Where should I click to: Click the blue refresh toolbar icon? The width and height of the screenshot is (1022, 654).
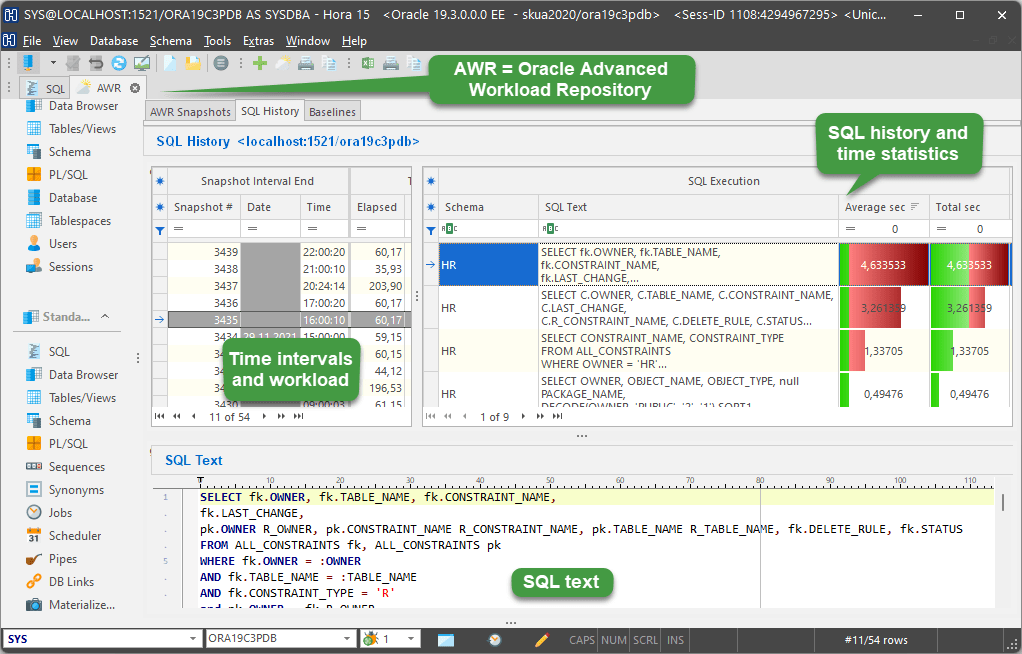point(119,63)
